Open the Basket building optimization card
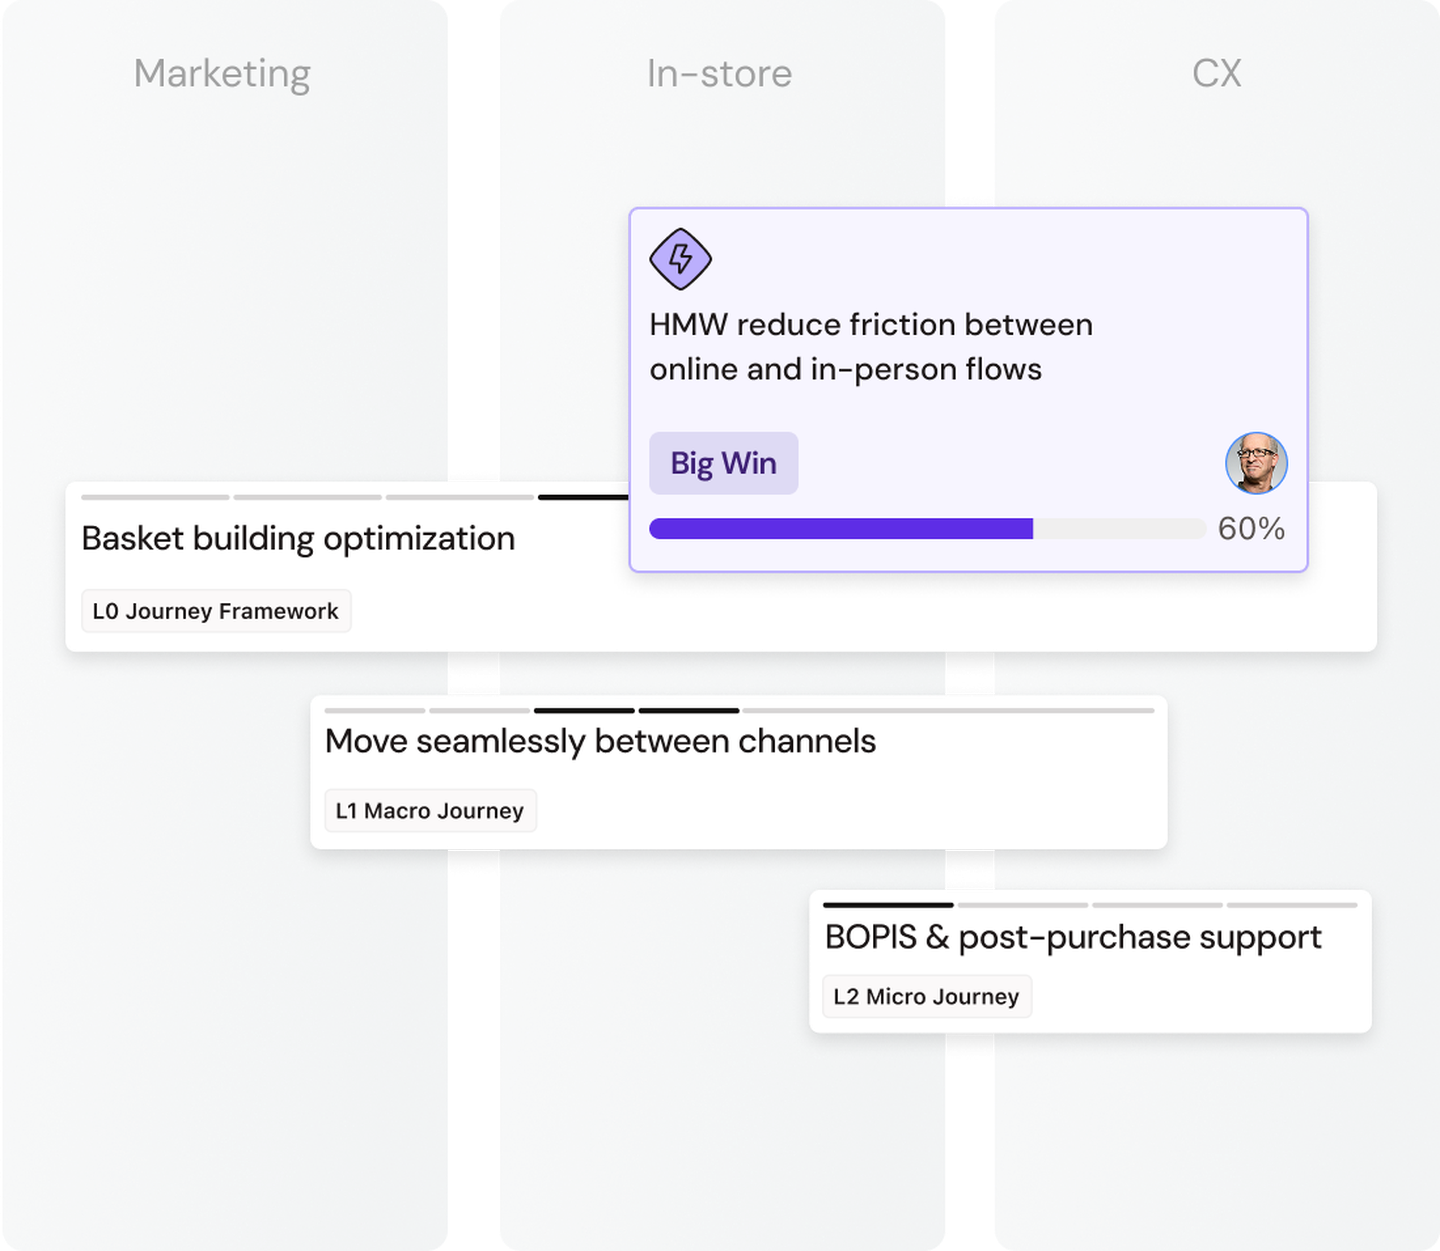Viewport: 1440px width, 1251px height. pos(298,539)
